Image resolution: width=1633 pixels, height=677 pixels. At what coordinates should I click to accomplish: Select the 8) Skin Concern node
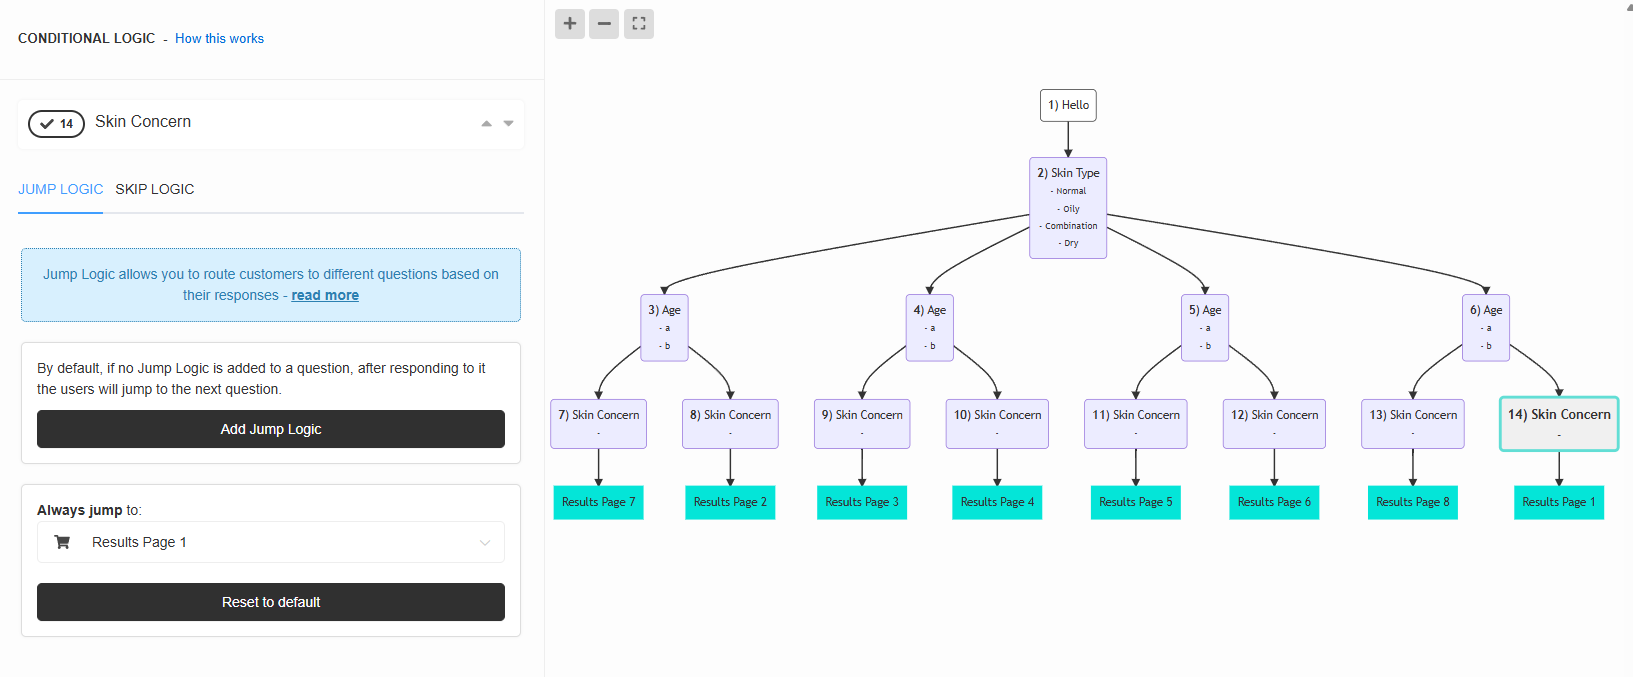pyautogui.click(x=730, y=424)
